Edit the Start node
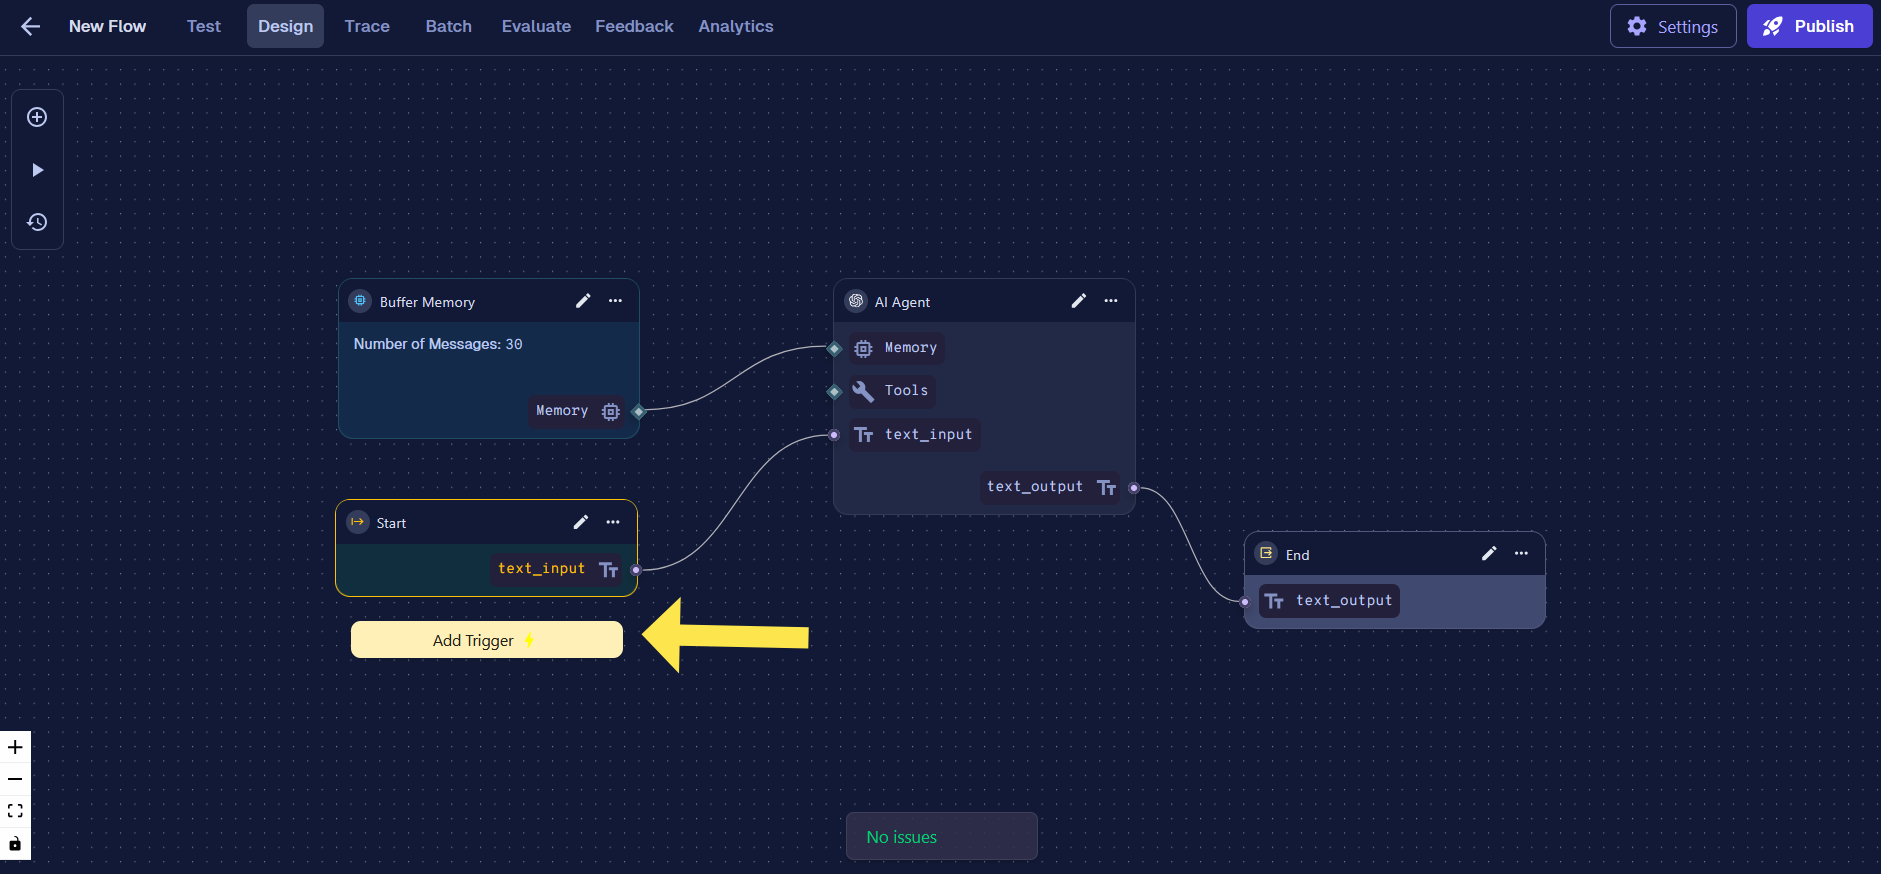The image size is (1881, 874). click(x=580, y=522)
